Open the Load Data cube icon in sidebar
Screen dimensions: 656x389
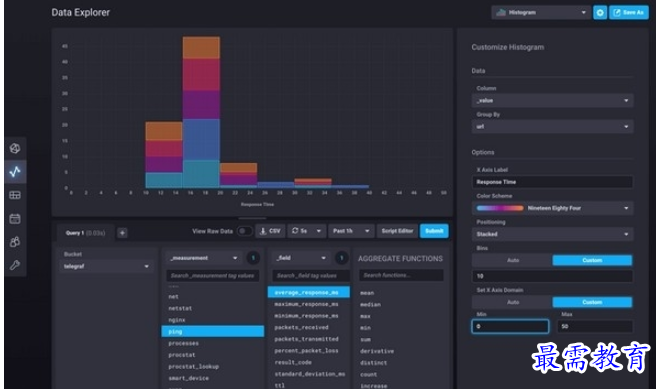click(15, 148)
